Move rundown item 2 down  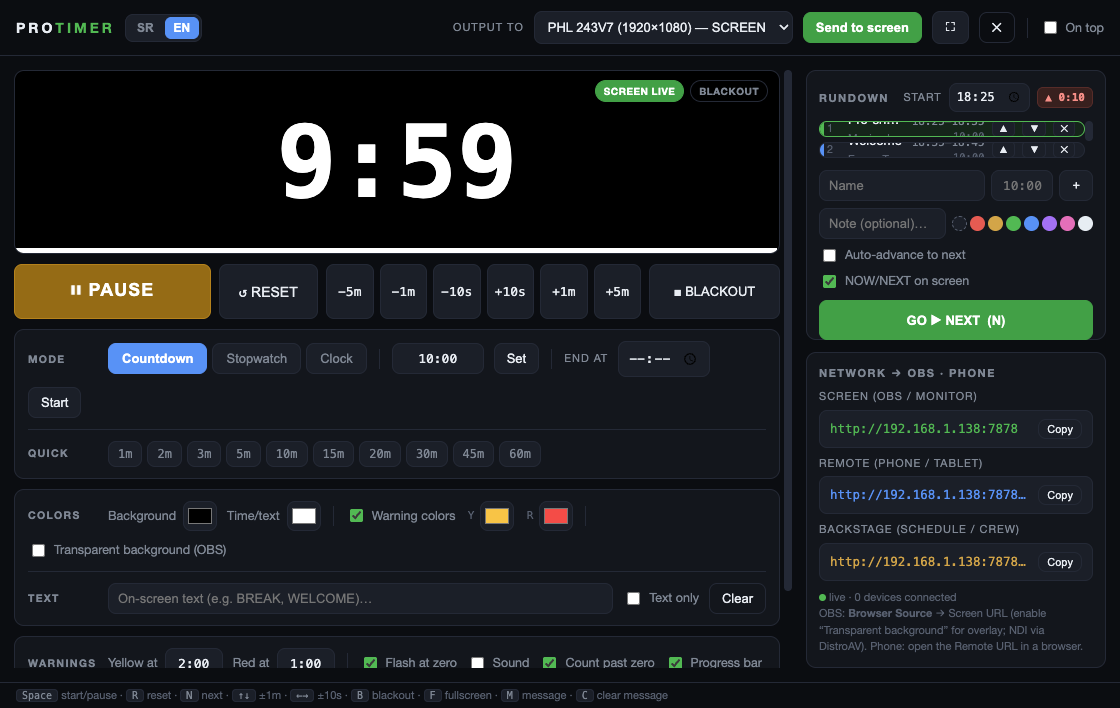point(1034,149)
